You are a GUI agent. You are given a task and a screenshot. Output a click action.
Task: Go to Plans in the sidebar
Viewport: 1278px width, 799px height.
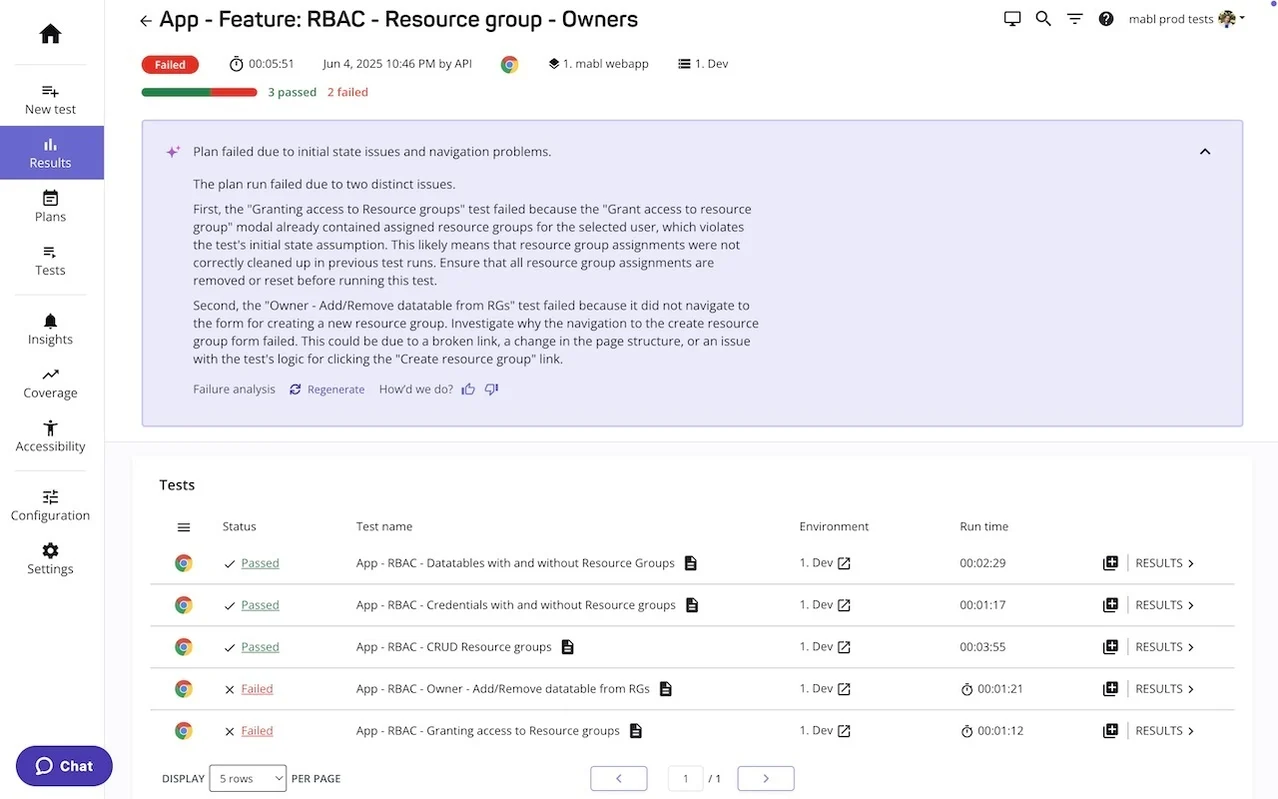coord(49,207)
